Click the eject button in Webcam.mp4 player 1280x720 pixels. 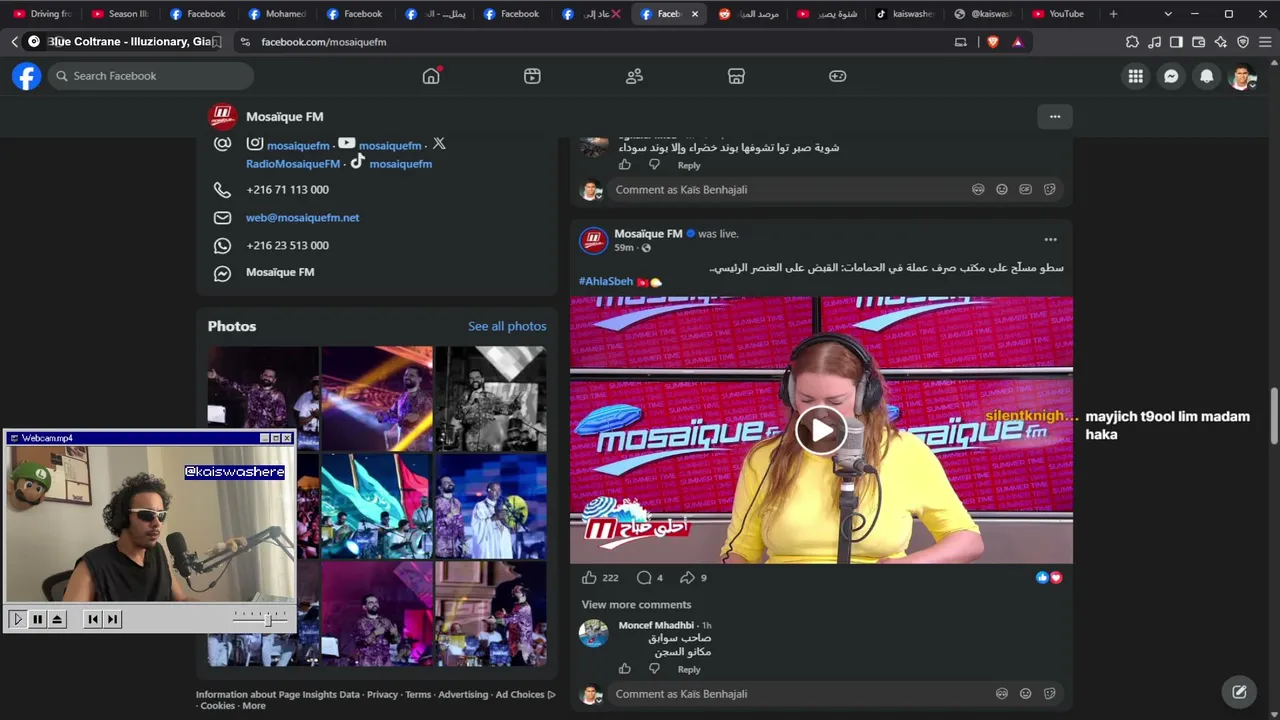coord(57,619)
